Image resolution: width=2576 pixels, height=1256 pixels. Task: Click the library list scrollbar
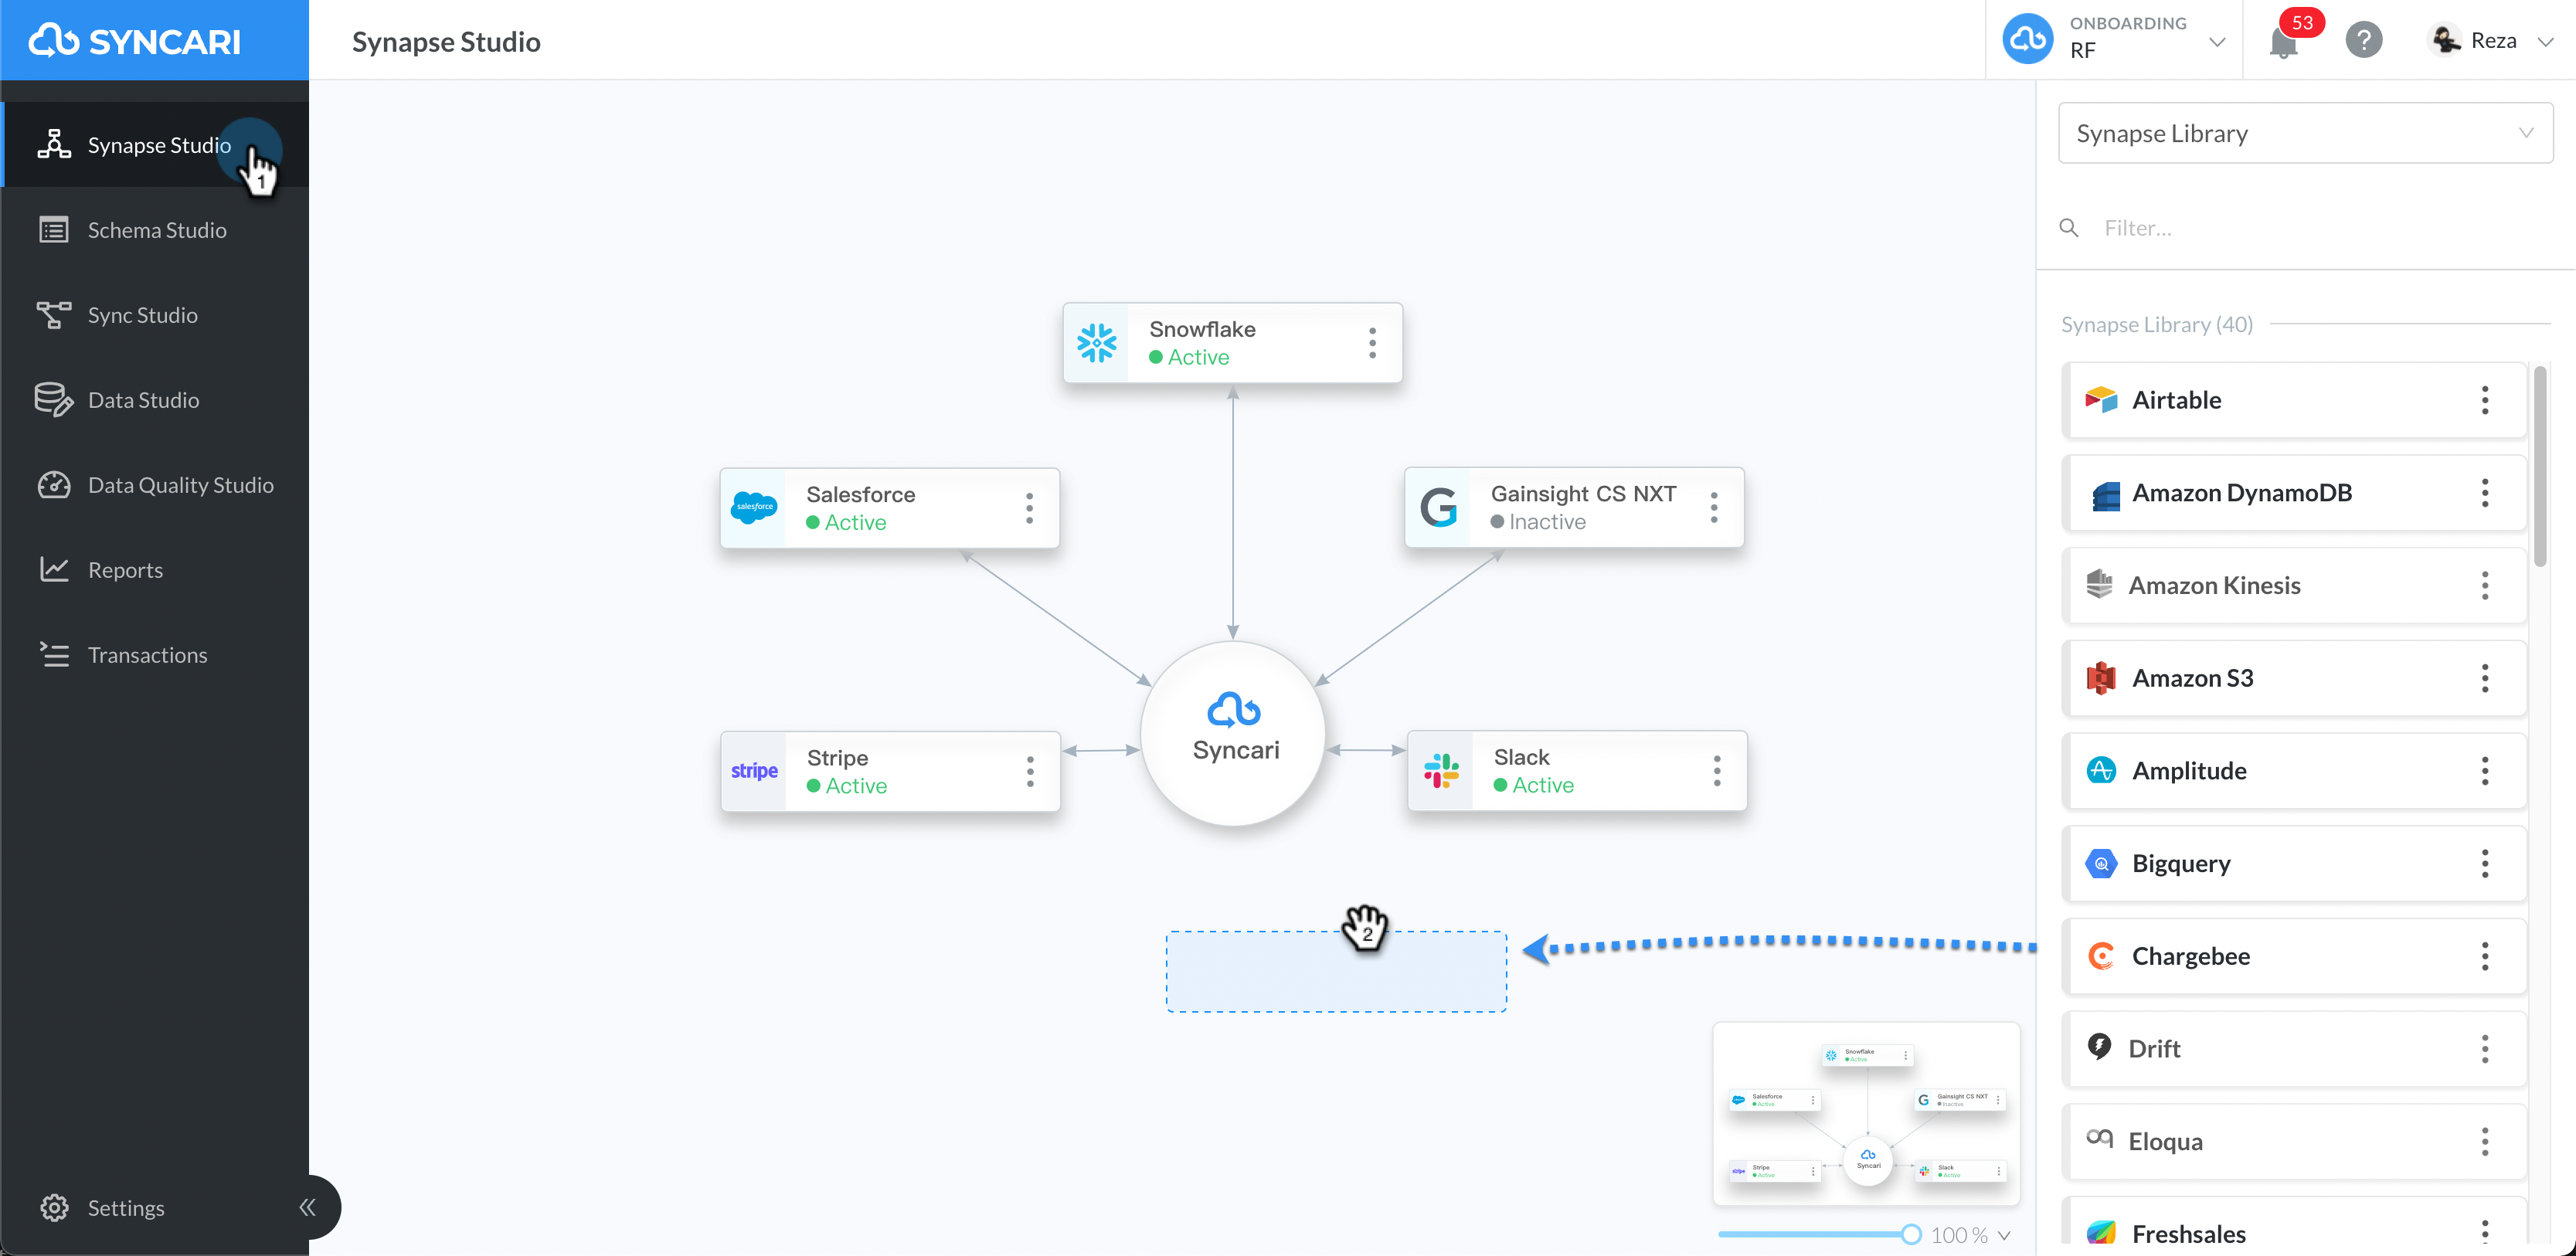2540,466
